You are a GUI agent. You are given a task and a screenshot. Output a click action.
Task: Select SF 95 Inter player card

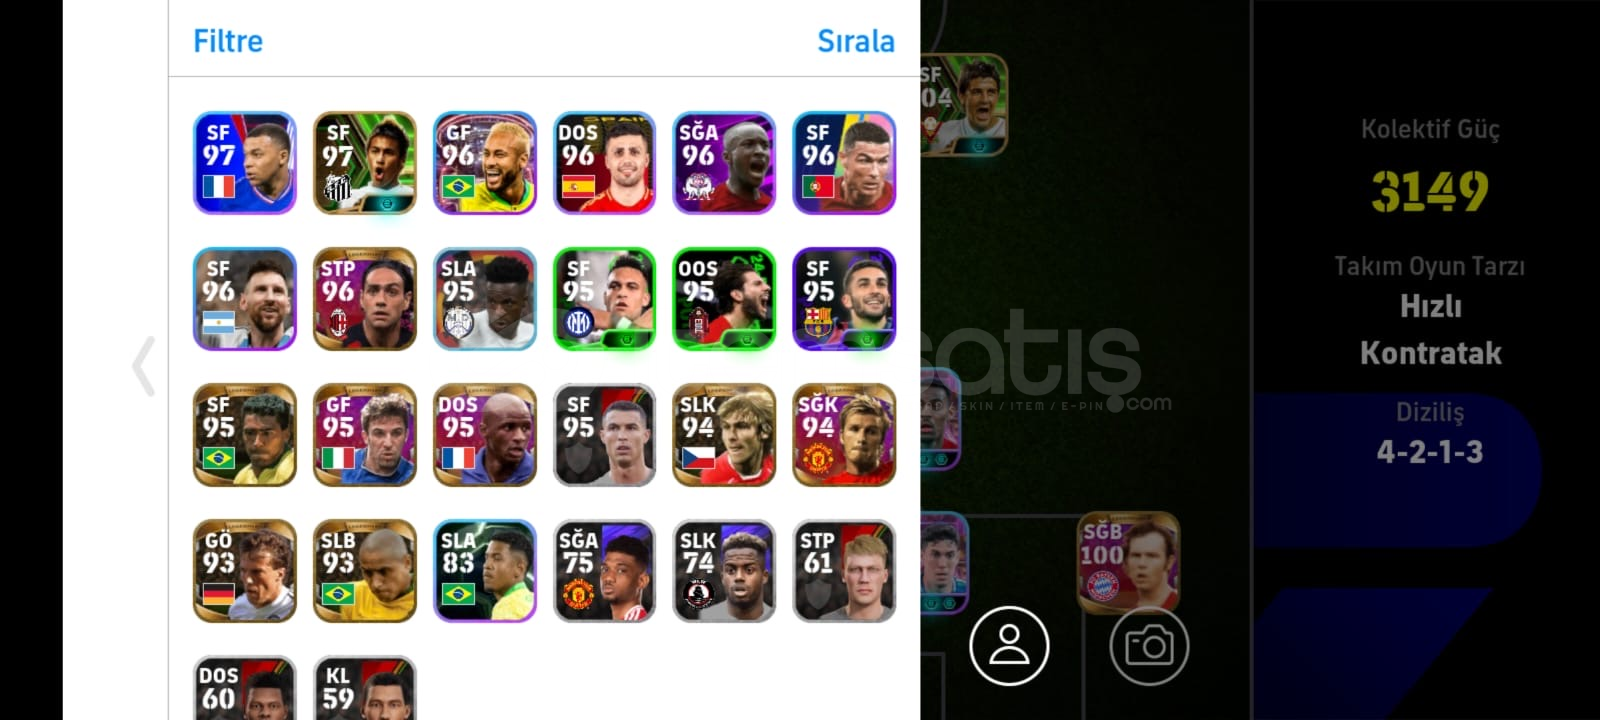[x=605, y=299]
